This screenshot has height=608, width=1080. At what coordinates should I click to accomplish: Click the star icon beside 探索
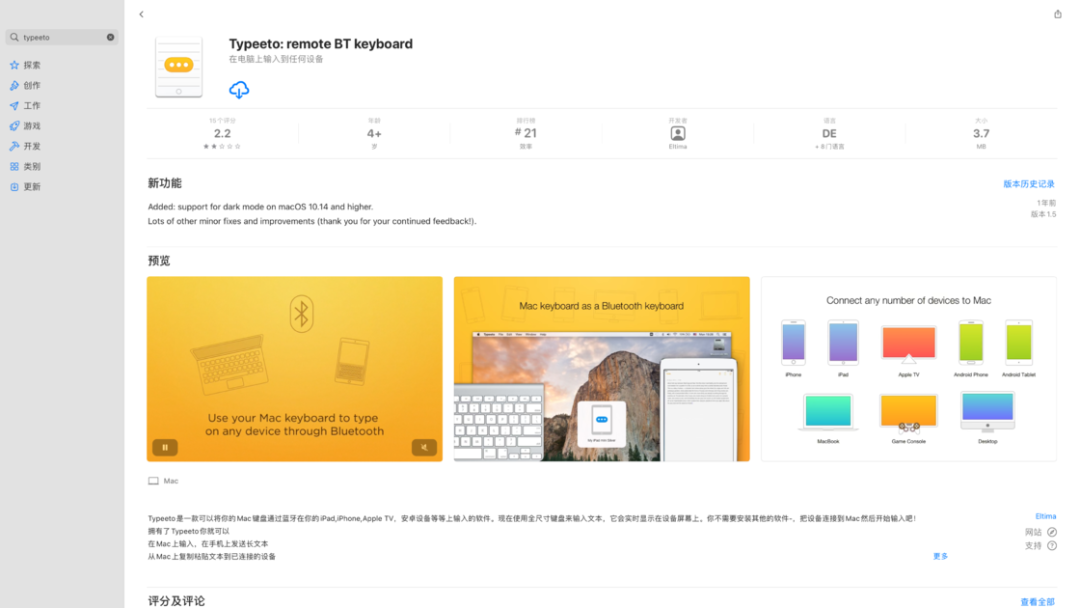(14, 65)
